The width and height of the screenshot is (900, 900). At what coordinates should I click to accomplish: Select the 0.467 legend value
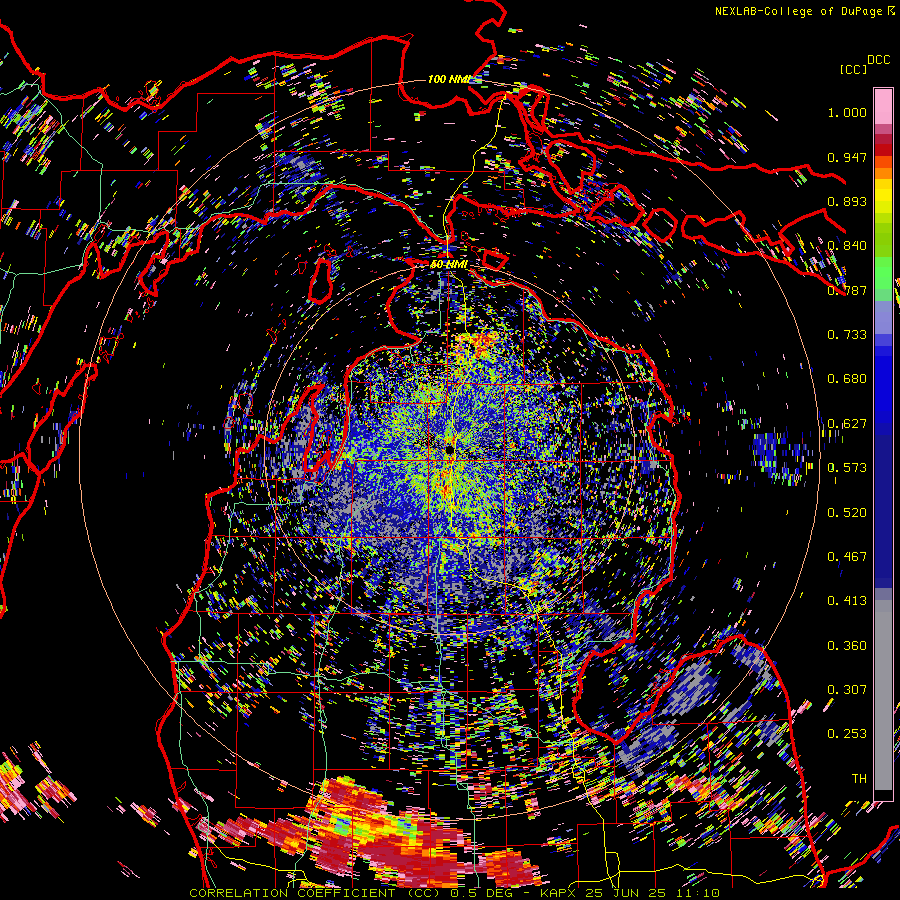point(847,557)
